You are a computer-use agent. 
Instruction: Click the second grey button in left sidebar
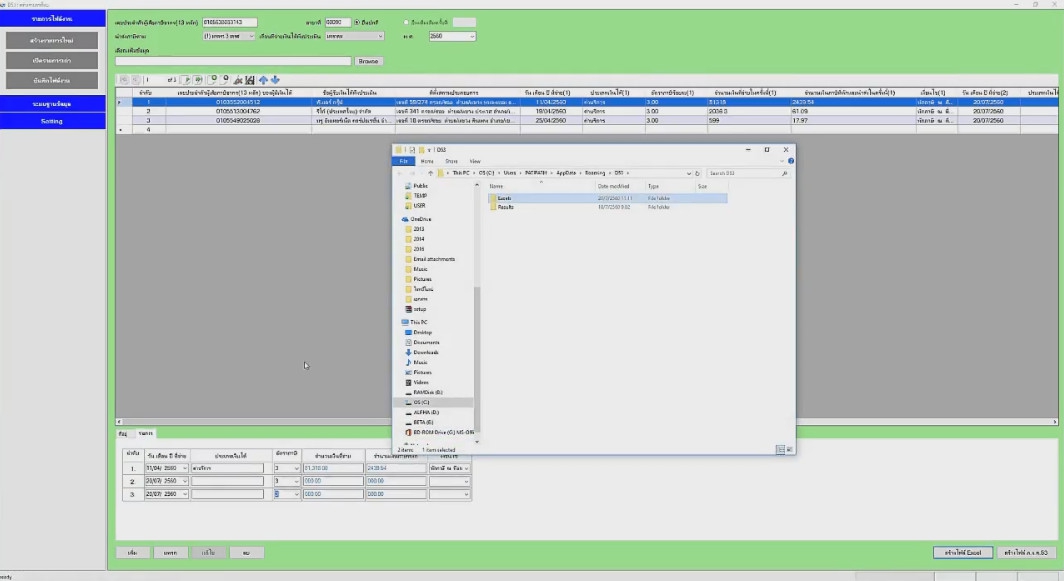click(52, 60)
